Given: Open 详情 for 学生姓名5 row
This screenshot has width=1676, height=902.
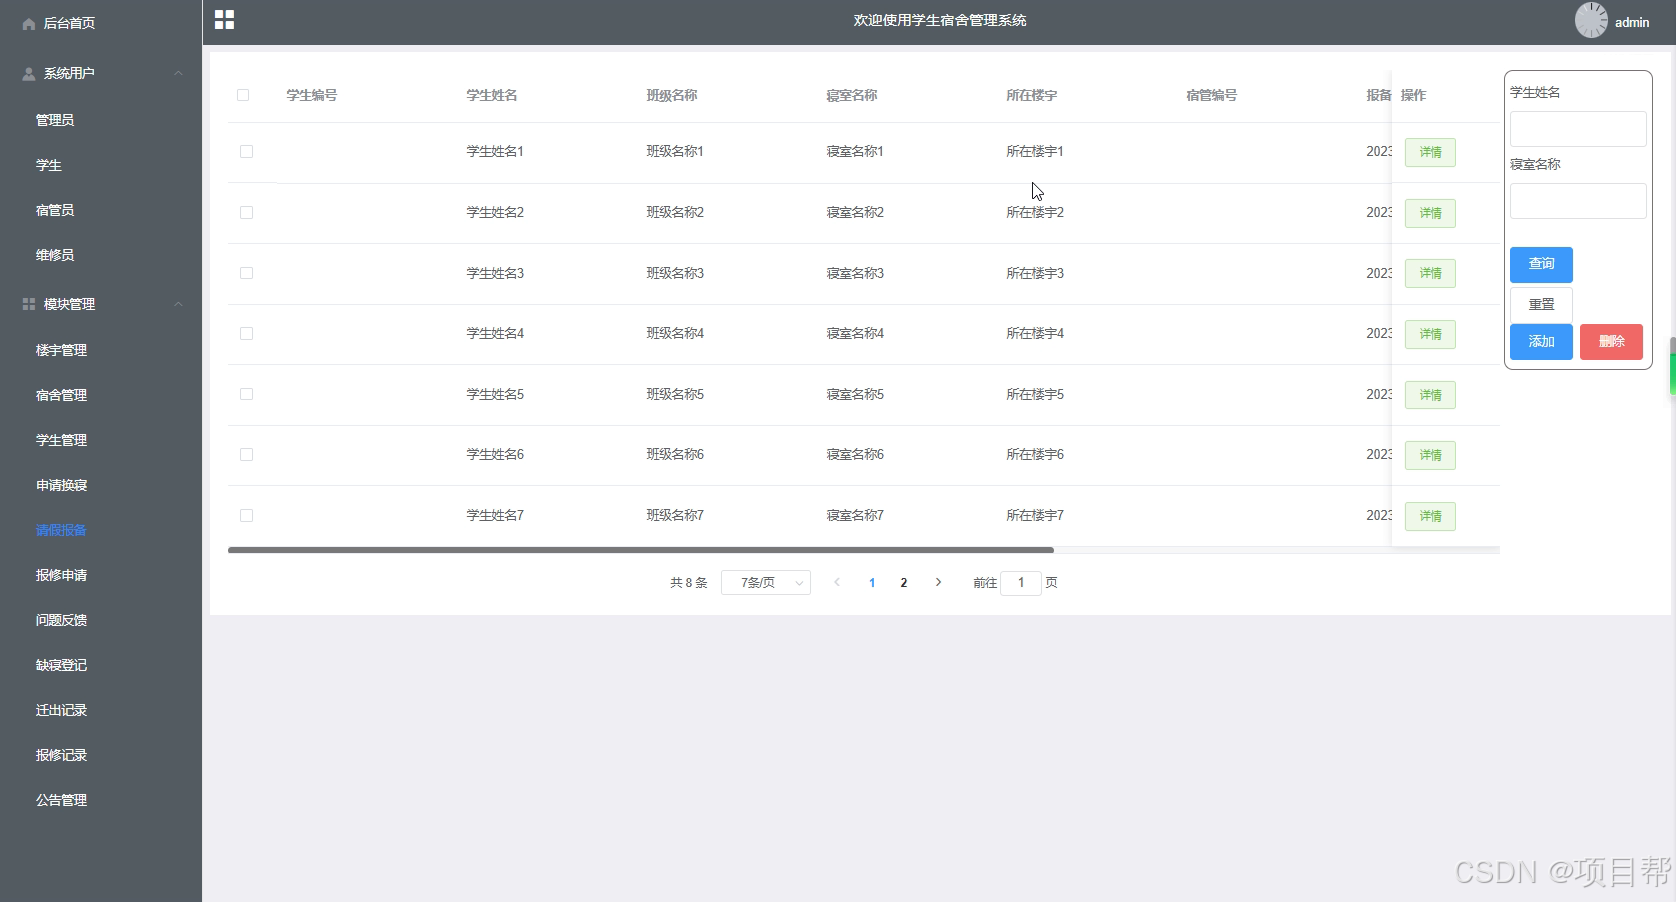Looking at the screenshot, I should tap(1430, 395).
